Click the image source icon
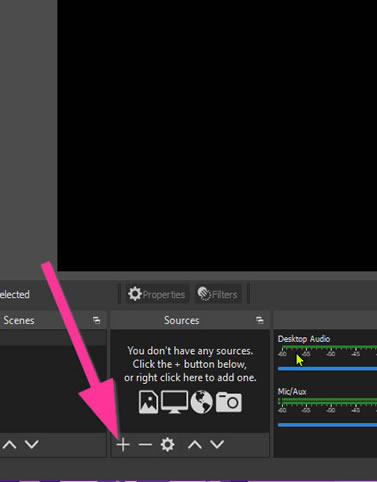The height and width of the screenshot is (482, 377). click(148, 402)
